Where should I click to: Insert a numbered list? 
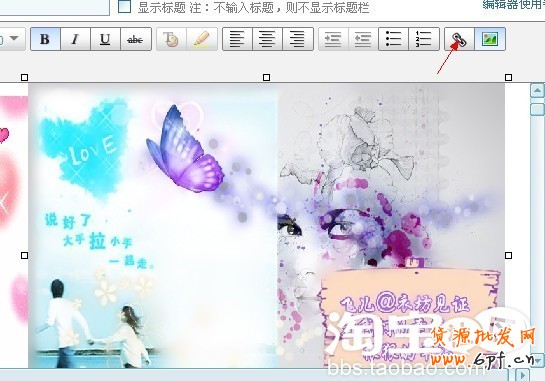coord(424,39)
